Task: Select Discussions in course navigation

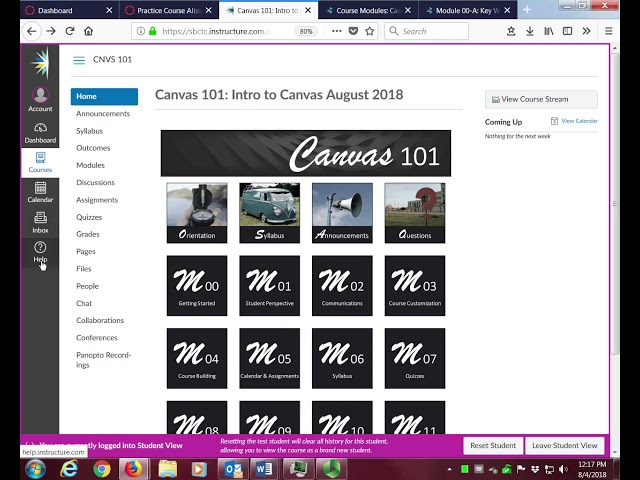Action: coord(95,182)
